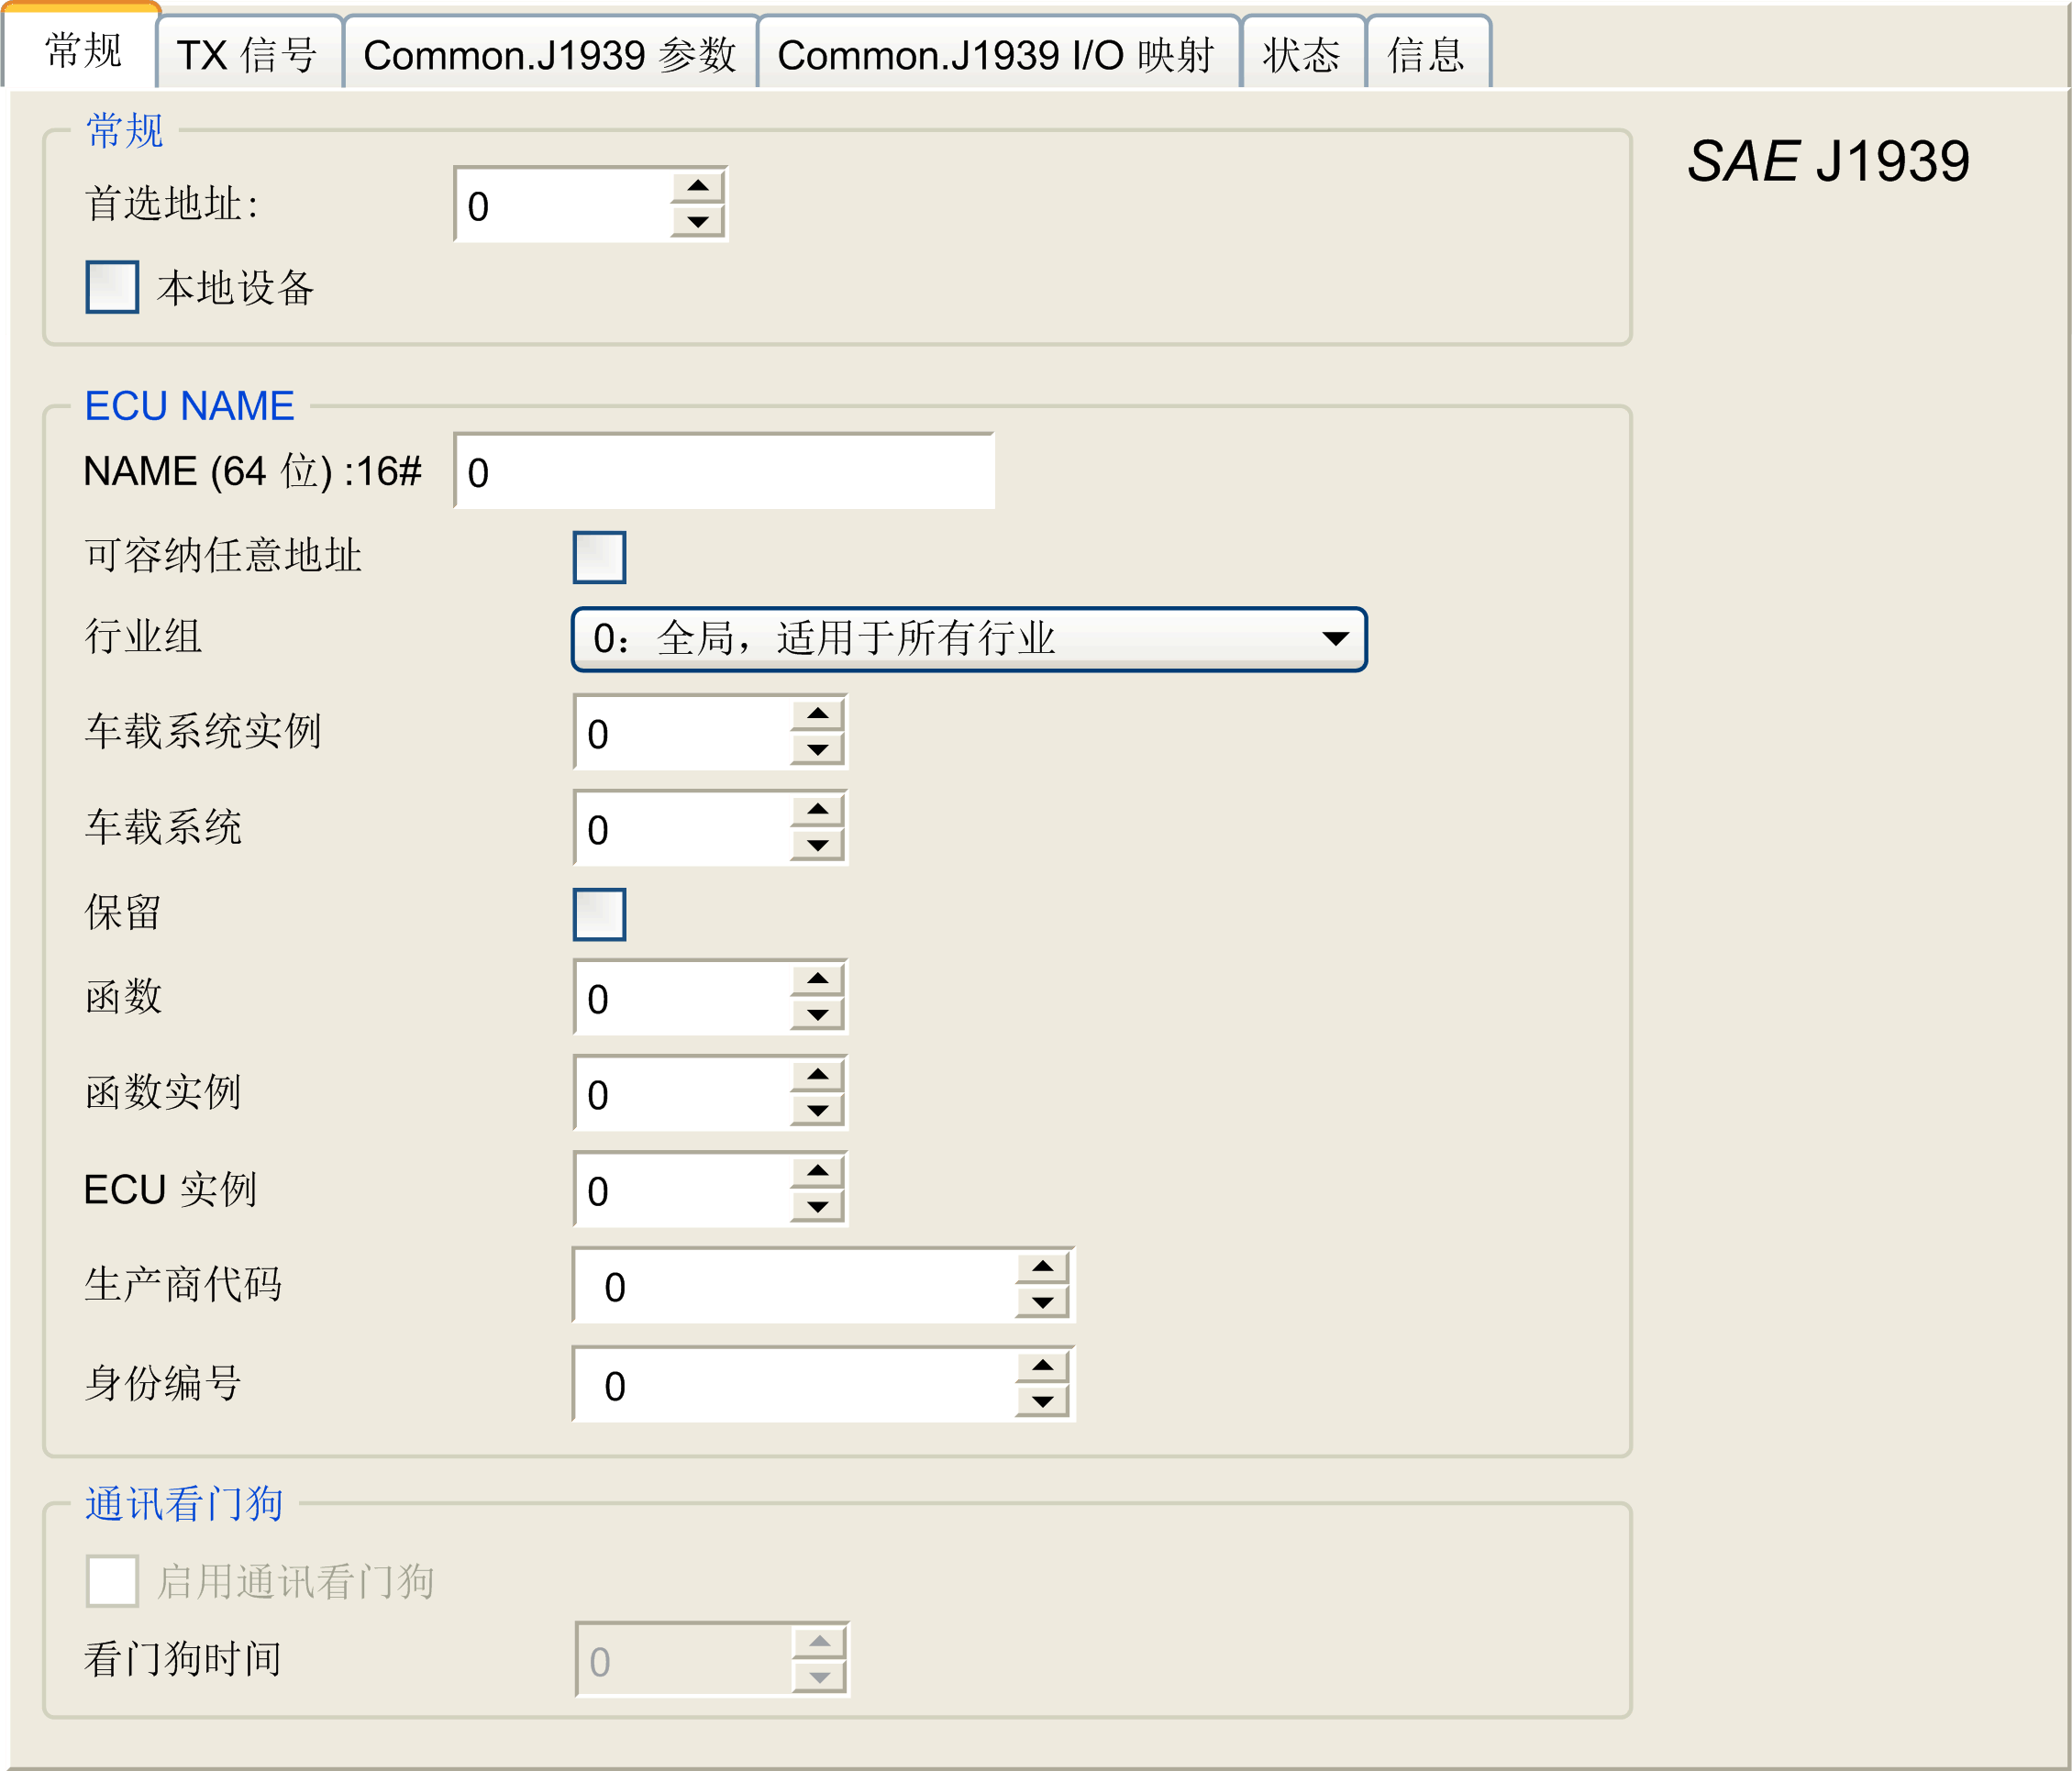
Task: Enable the 本地设备 checkbox
Action: (112, 287)
